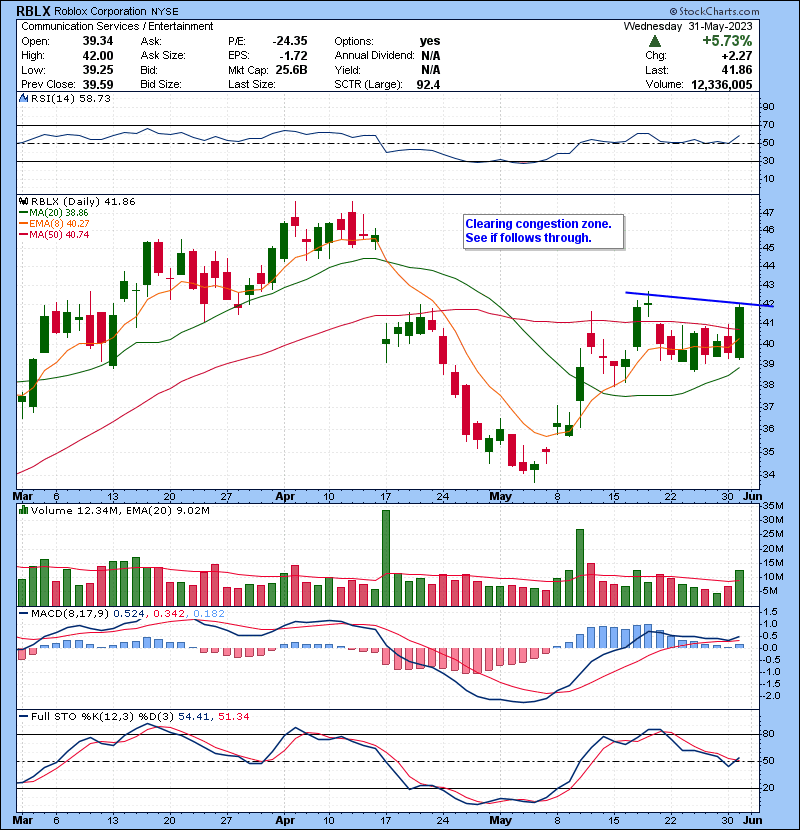This screenshot has height=830, width=800.
Task: Click the High value 42.00
Action: pos(97,56)
